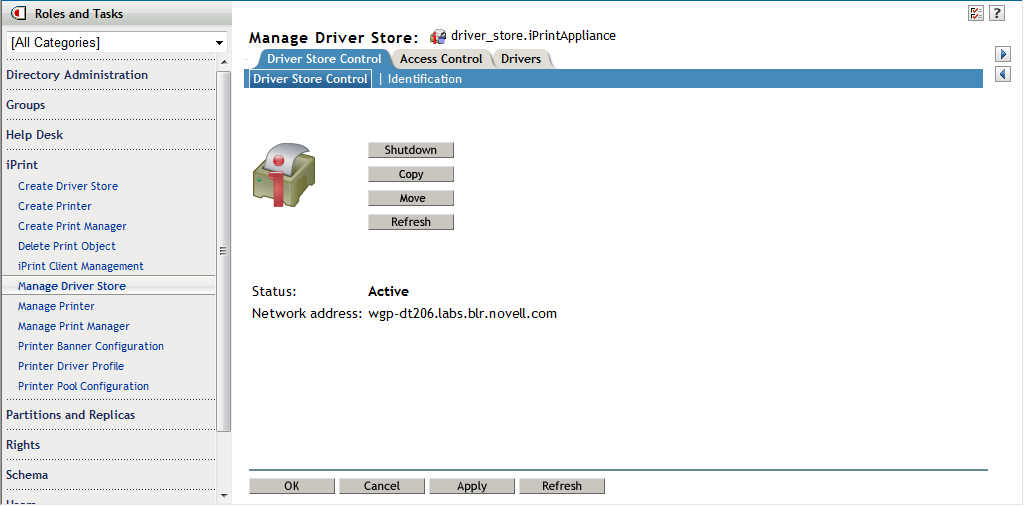Collapse the iPrint role
Viewport: 1024px width, 506px height.
point(22,165)
